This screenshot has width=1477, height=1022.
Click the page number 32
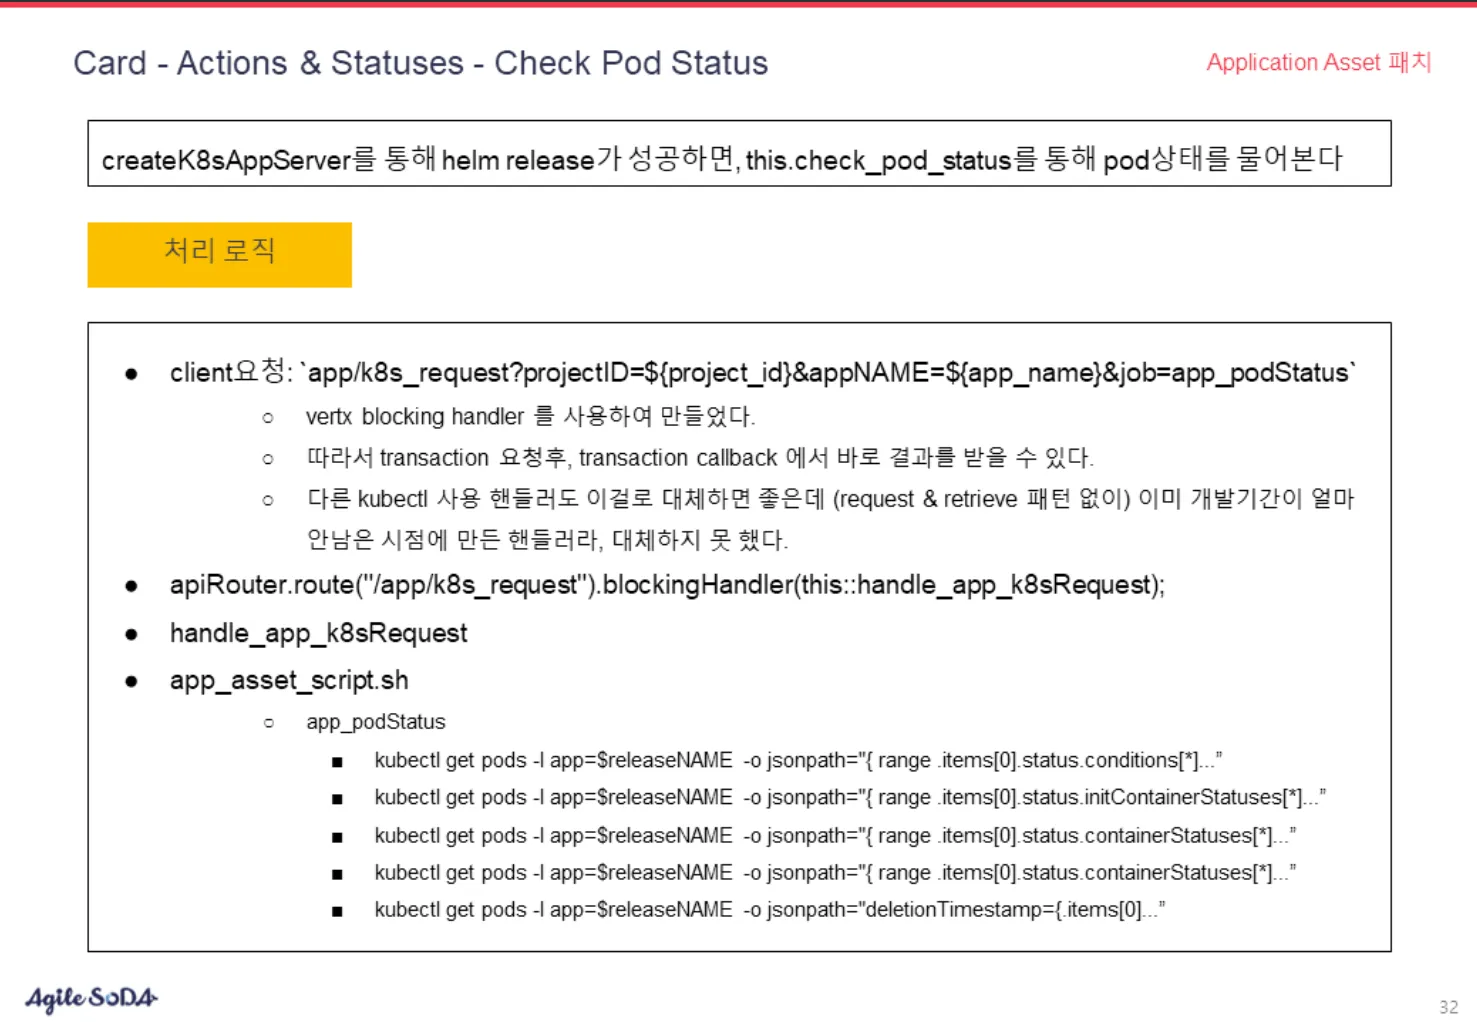point(1448,1006)
